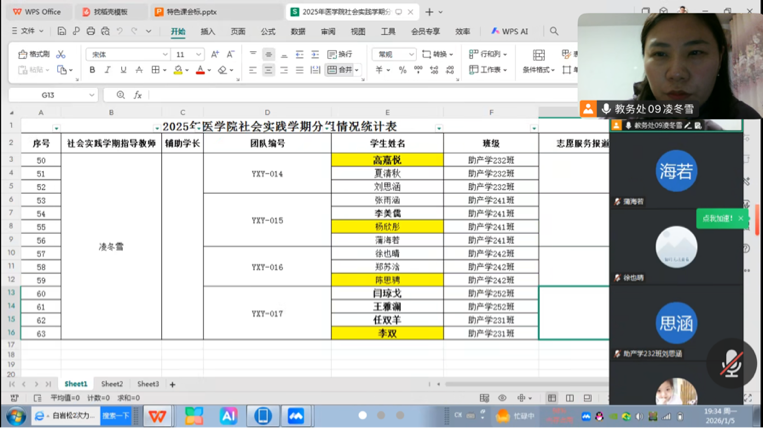Click the fx insert function icon
This screenshot has width=763, height=428.
[138, 95]
